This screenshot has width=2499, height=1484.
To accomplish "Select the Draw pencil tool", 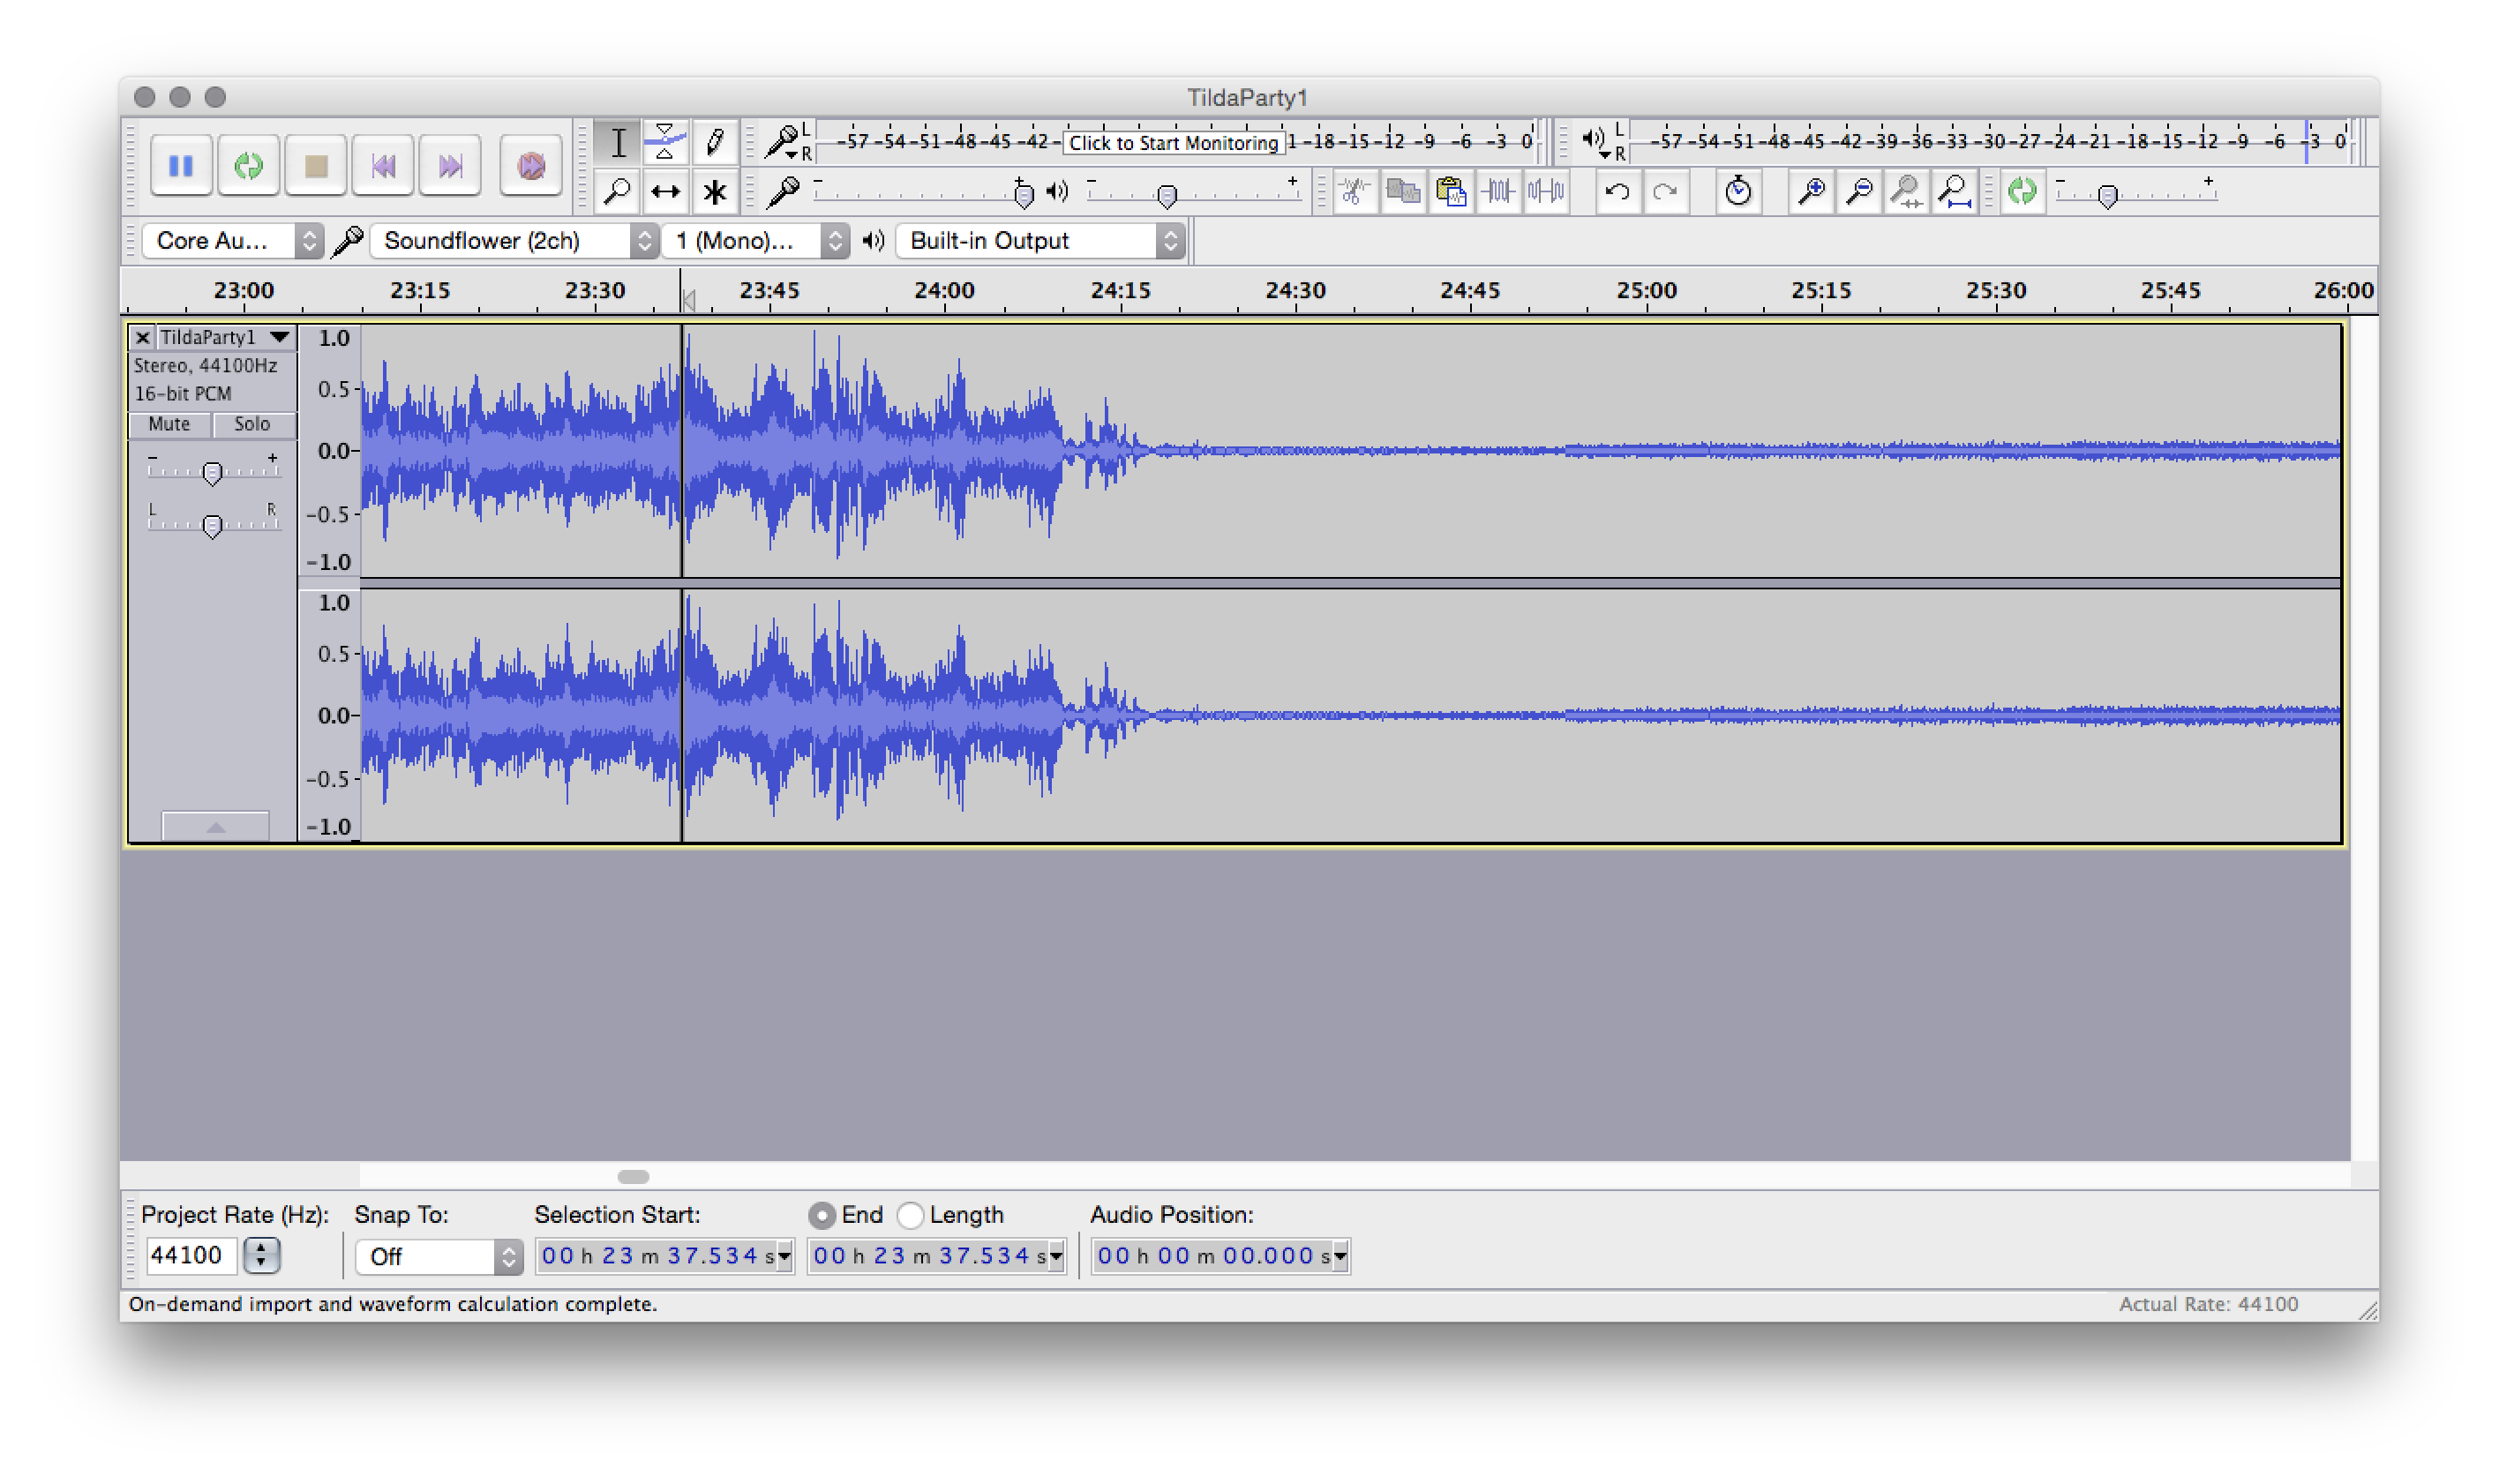I will tap(714, 142).
